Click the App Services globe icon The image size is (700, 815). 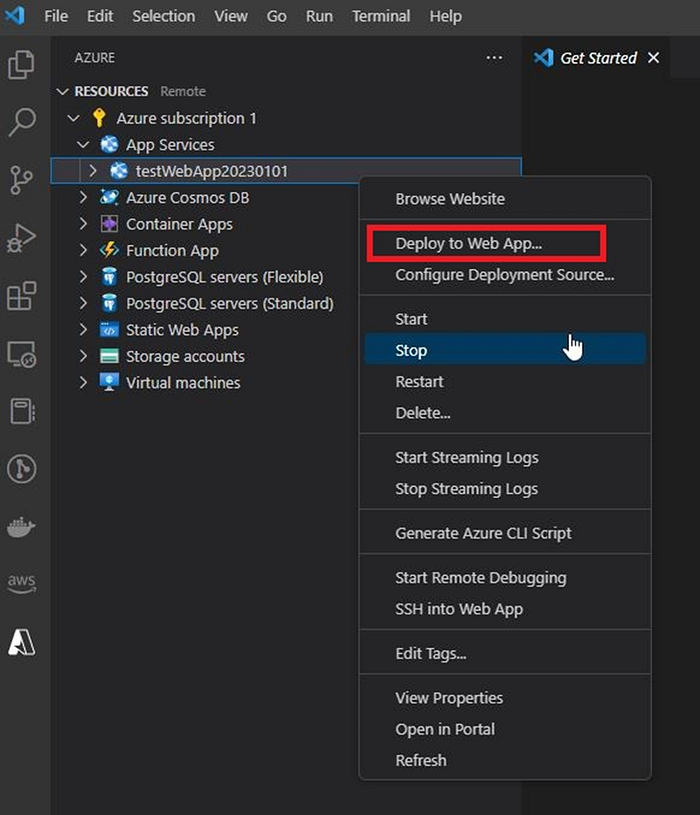click(x=109, y=144)
